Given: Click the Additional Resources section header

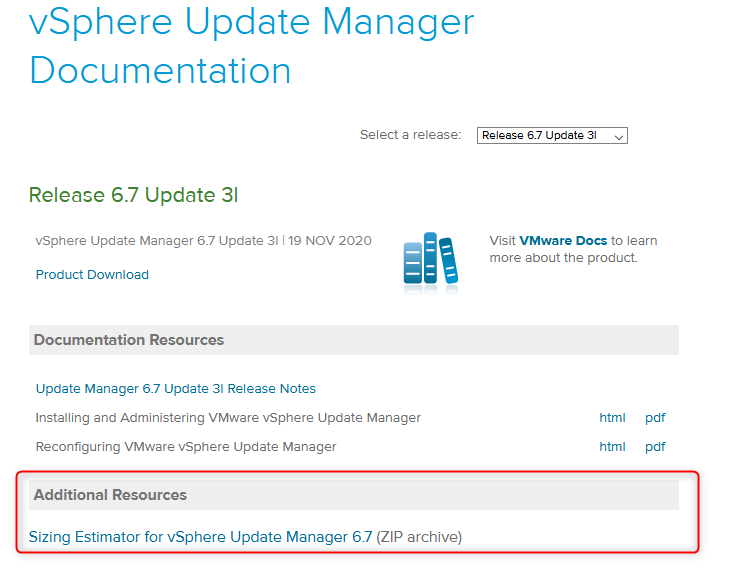Looking at the screenshot, I should click(x=354, y=495).
